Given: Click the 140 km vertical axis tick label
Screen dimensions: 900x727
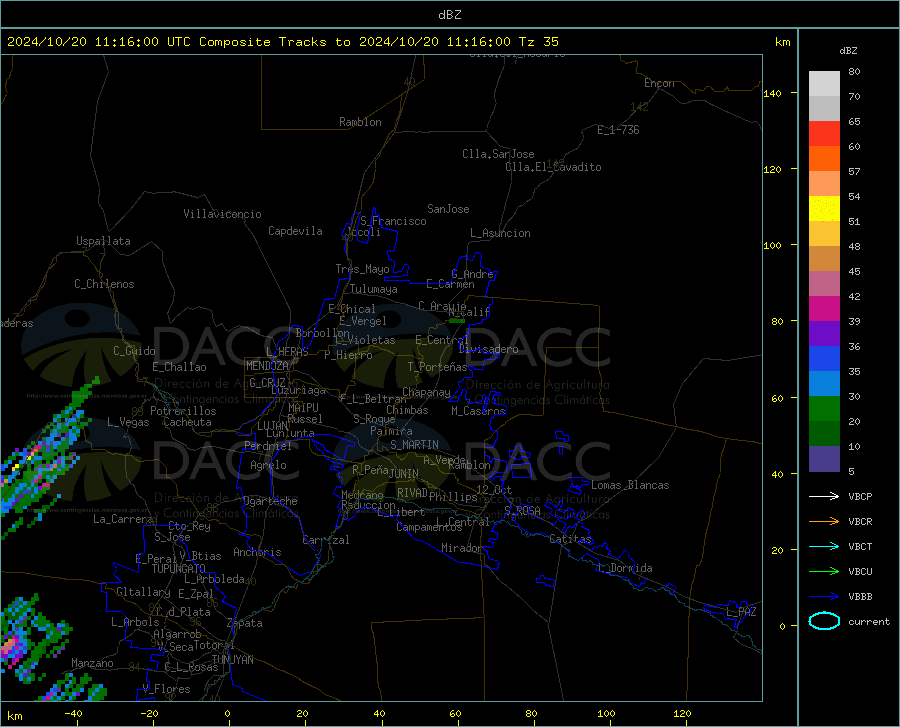Looking at the screenshot, I should click(x=773, y=94).
